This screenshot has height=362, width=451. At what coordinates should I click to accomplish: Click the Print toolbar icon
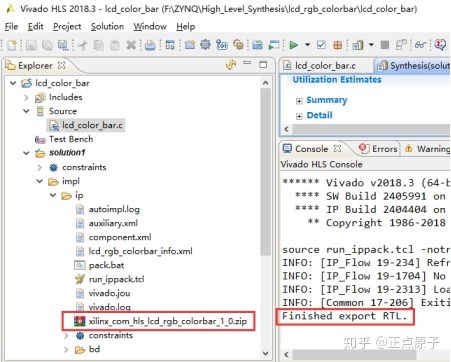click(x=150, y=45)
